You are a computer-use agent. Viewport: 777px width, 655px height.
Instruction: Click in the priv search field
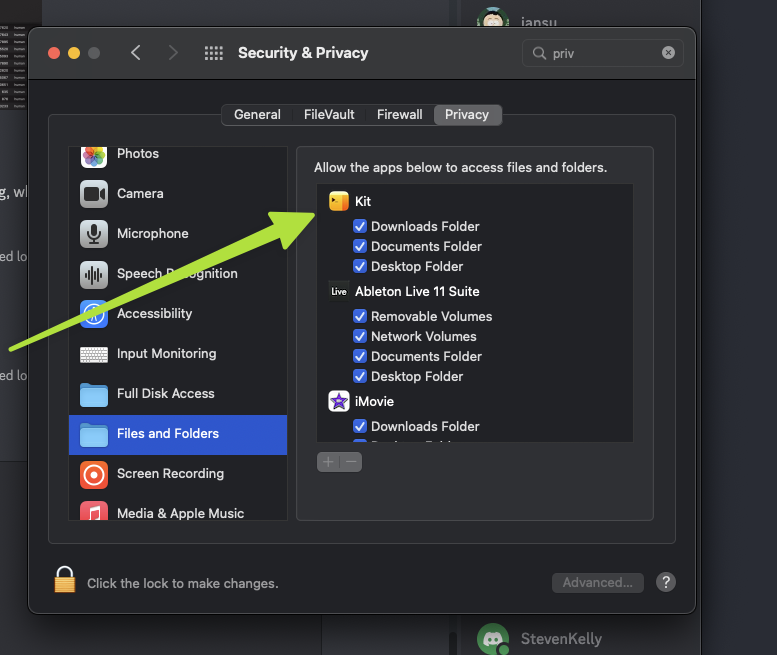[603, 53]
